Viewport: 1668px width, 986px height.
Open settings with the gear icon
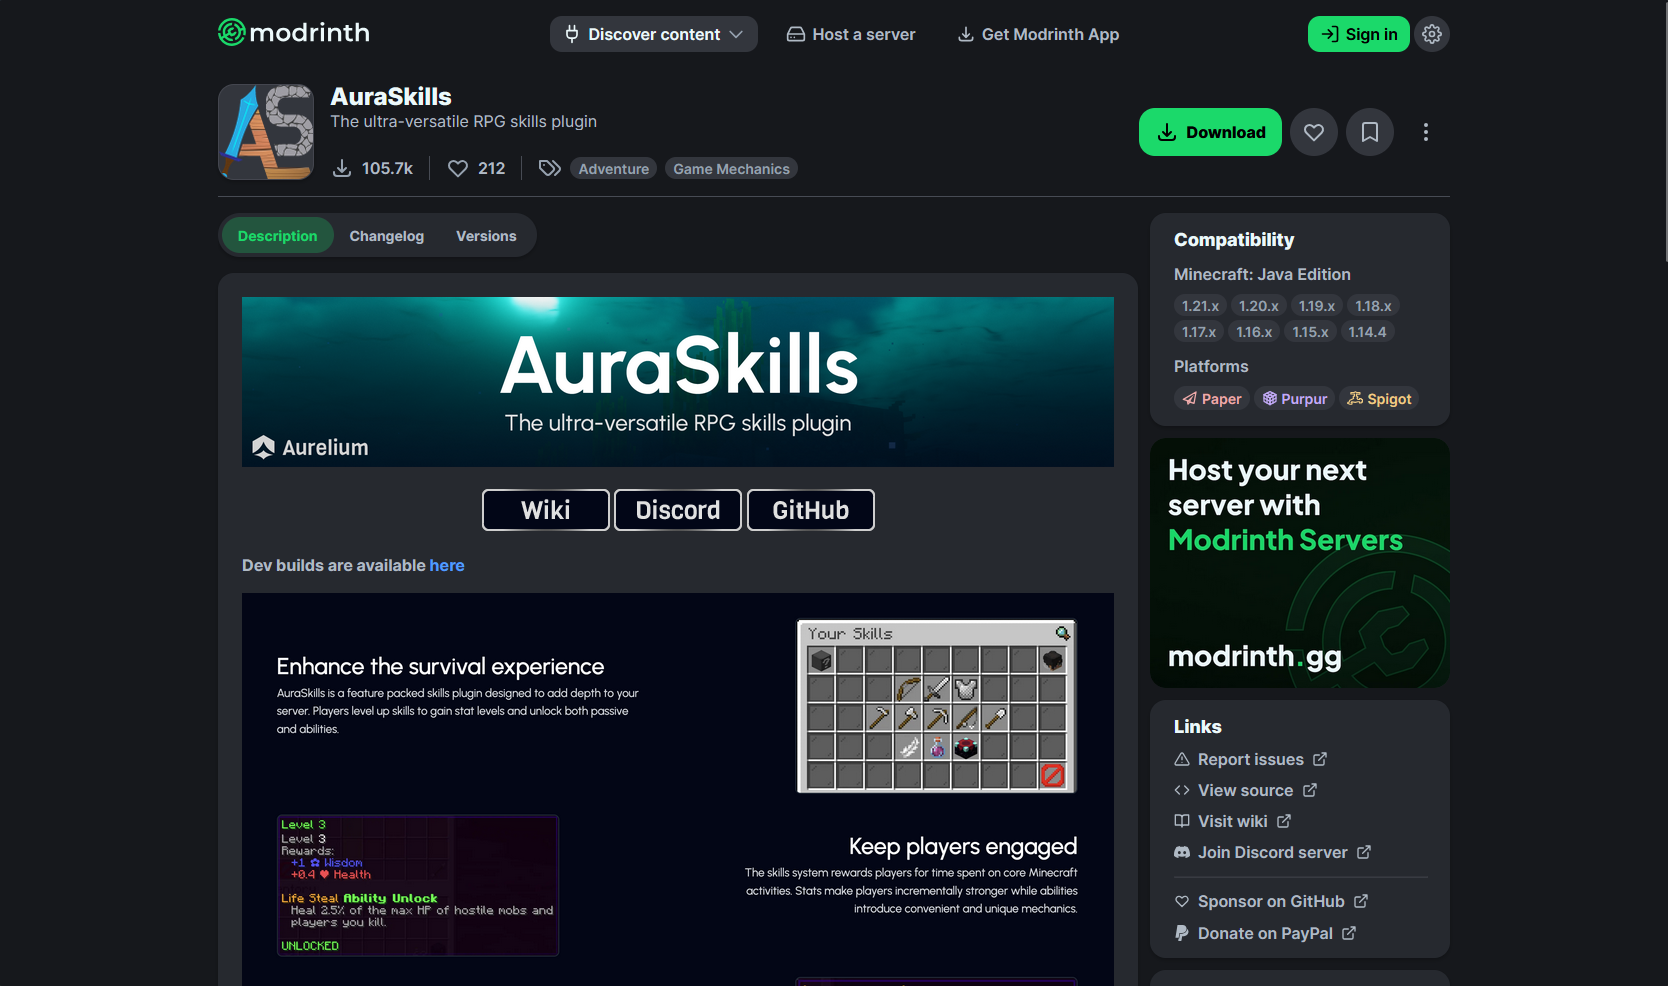[1432, 34]
